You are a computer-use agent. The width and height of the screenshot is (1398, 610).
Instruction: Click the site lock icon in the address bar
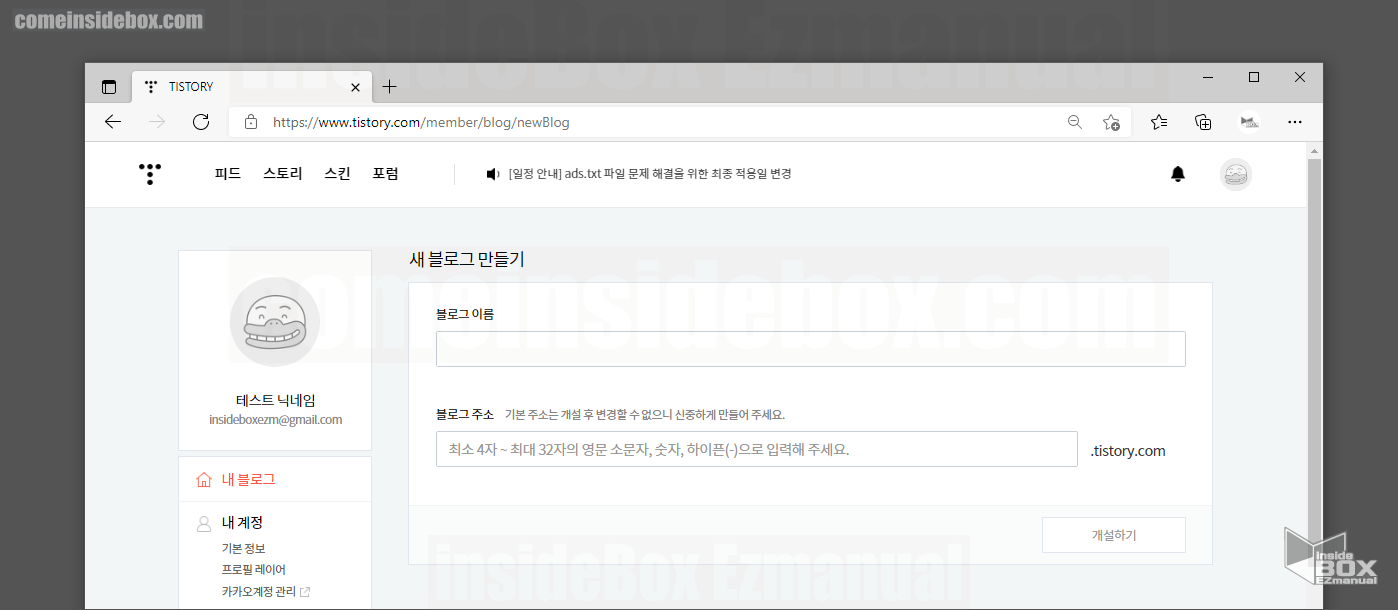coord(251,122)
